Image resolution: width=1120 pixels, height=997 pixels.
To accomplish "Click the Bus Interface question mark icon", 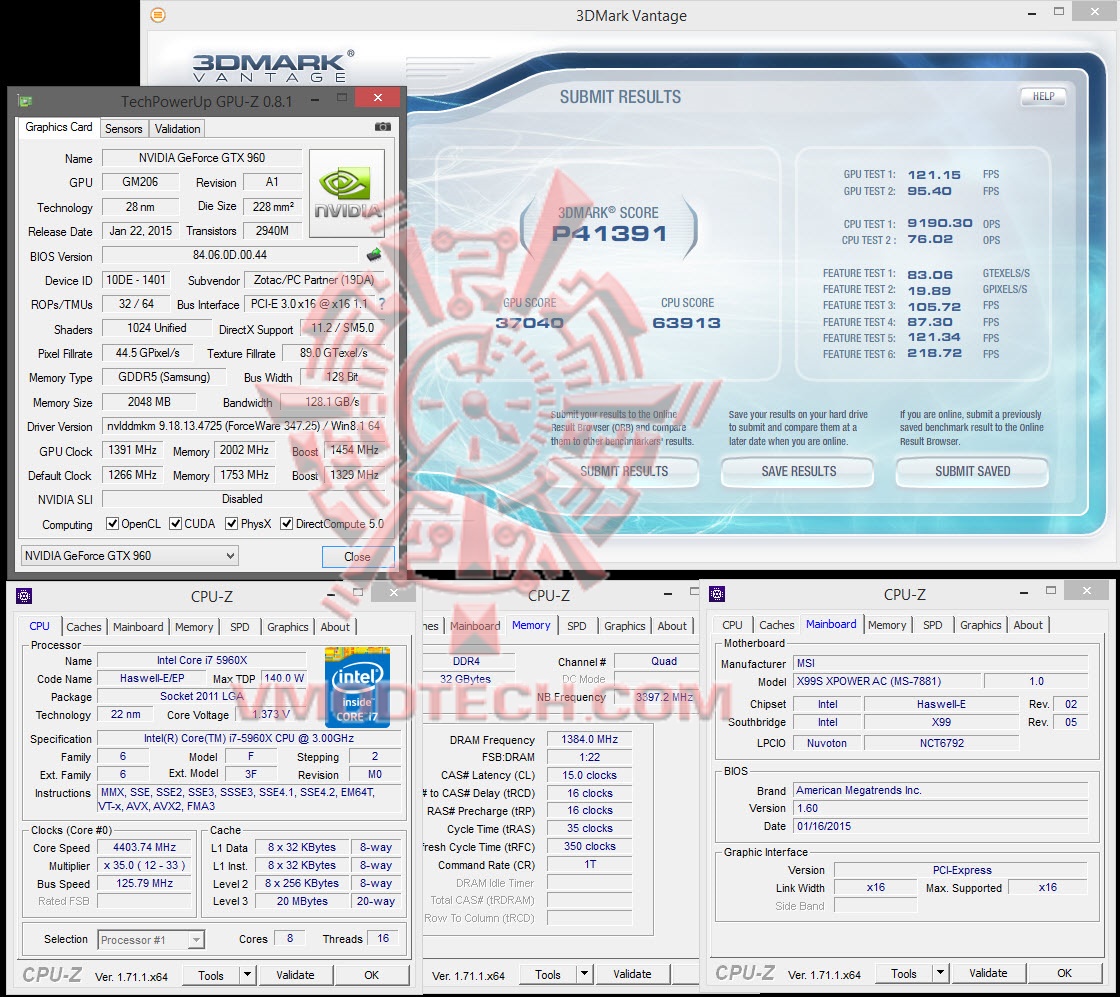I will pyautogui.click(x=381, y=304).
